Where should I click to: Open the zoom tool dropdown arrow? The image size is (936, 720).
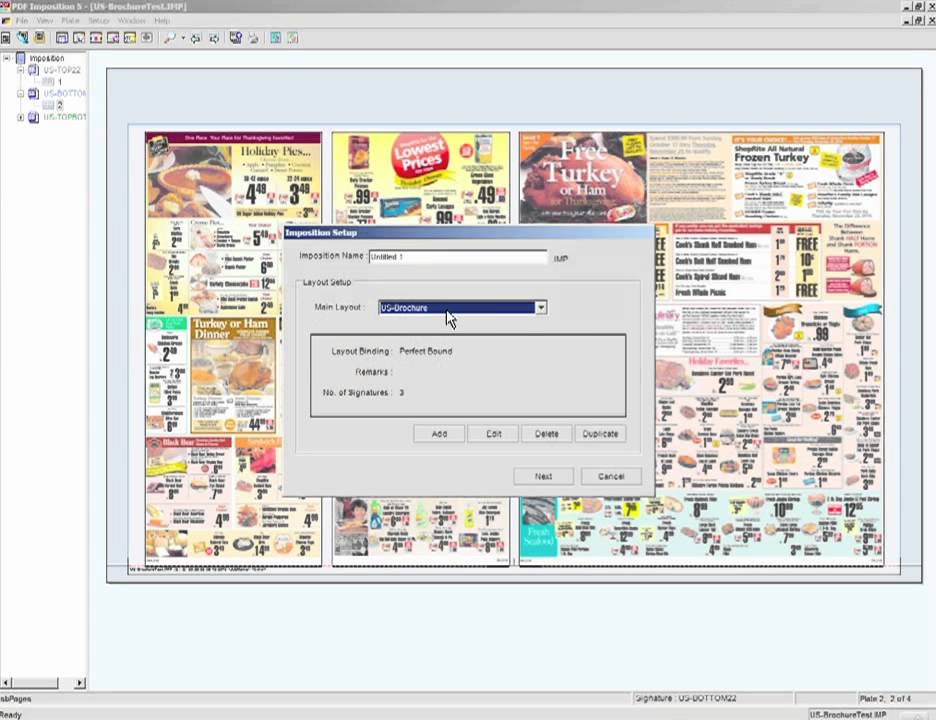(183, 38)
